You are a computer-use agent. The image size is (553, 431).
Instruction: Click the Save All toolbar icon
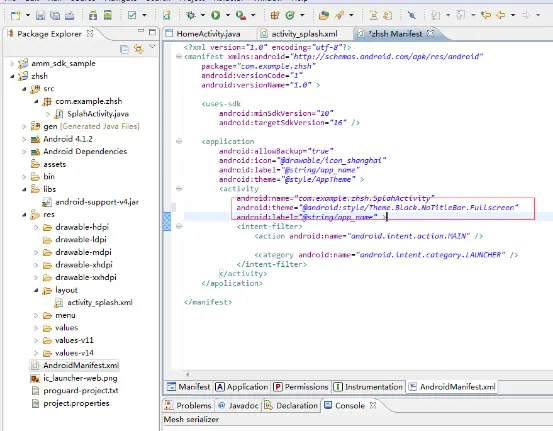(55, 15)
